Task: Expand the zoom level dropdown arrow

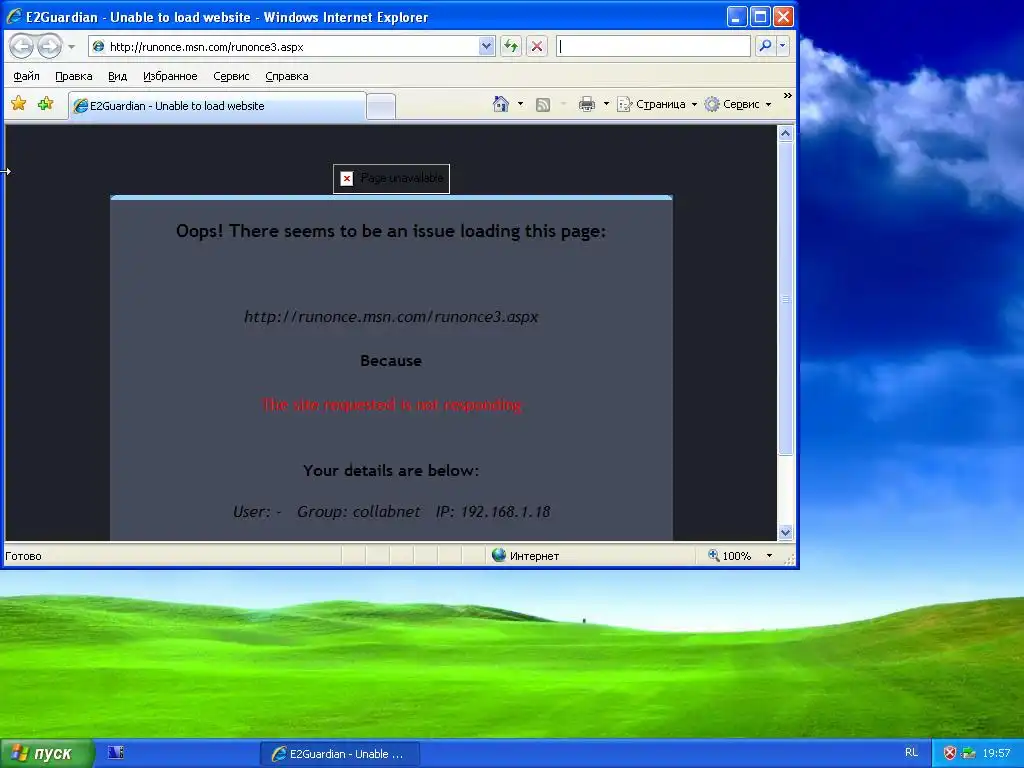Action: point(769,556)
